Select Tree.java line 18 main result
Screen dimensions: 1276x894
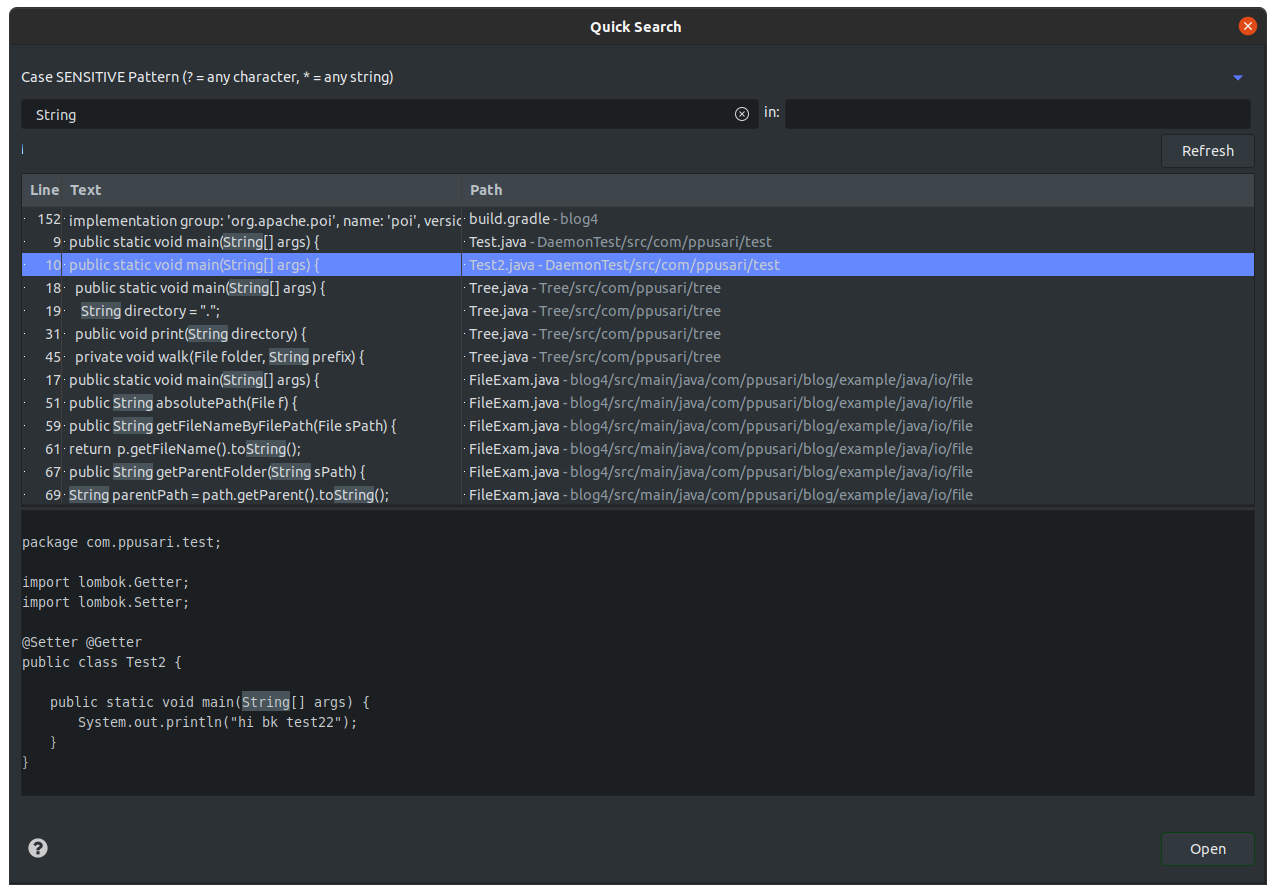[x=638, y=288]
